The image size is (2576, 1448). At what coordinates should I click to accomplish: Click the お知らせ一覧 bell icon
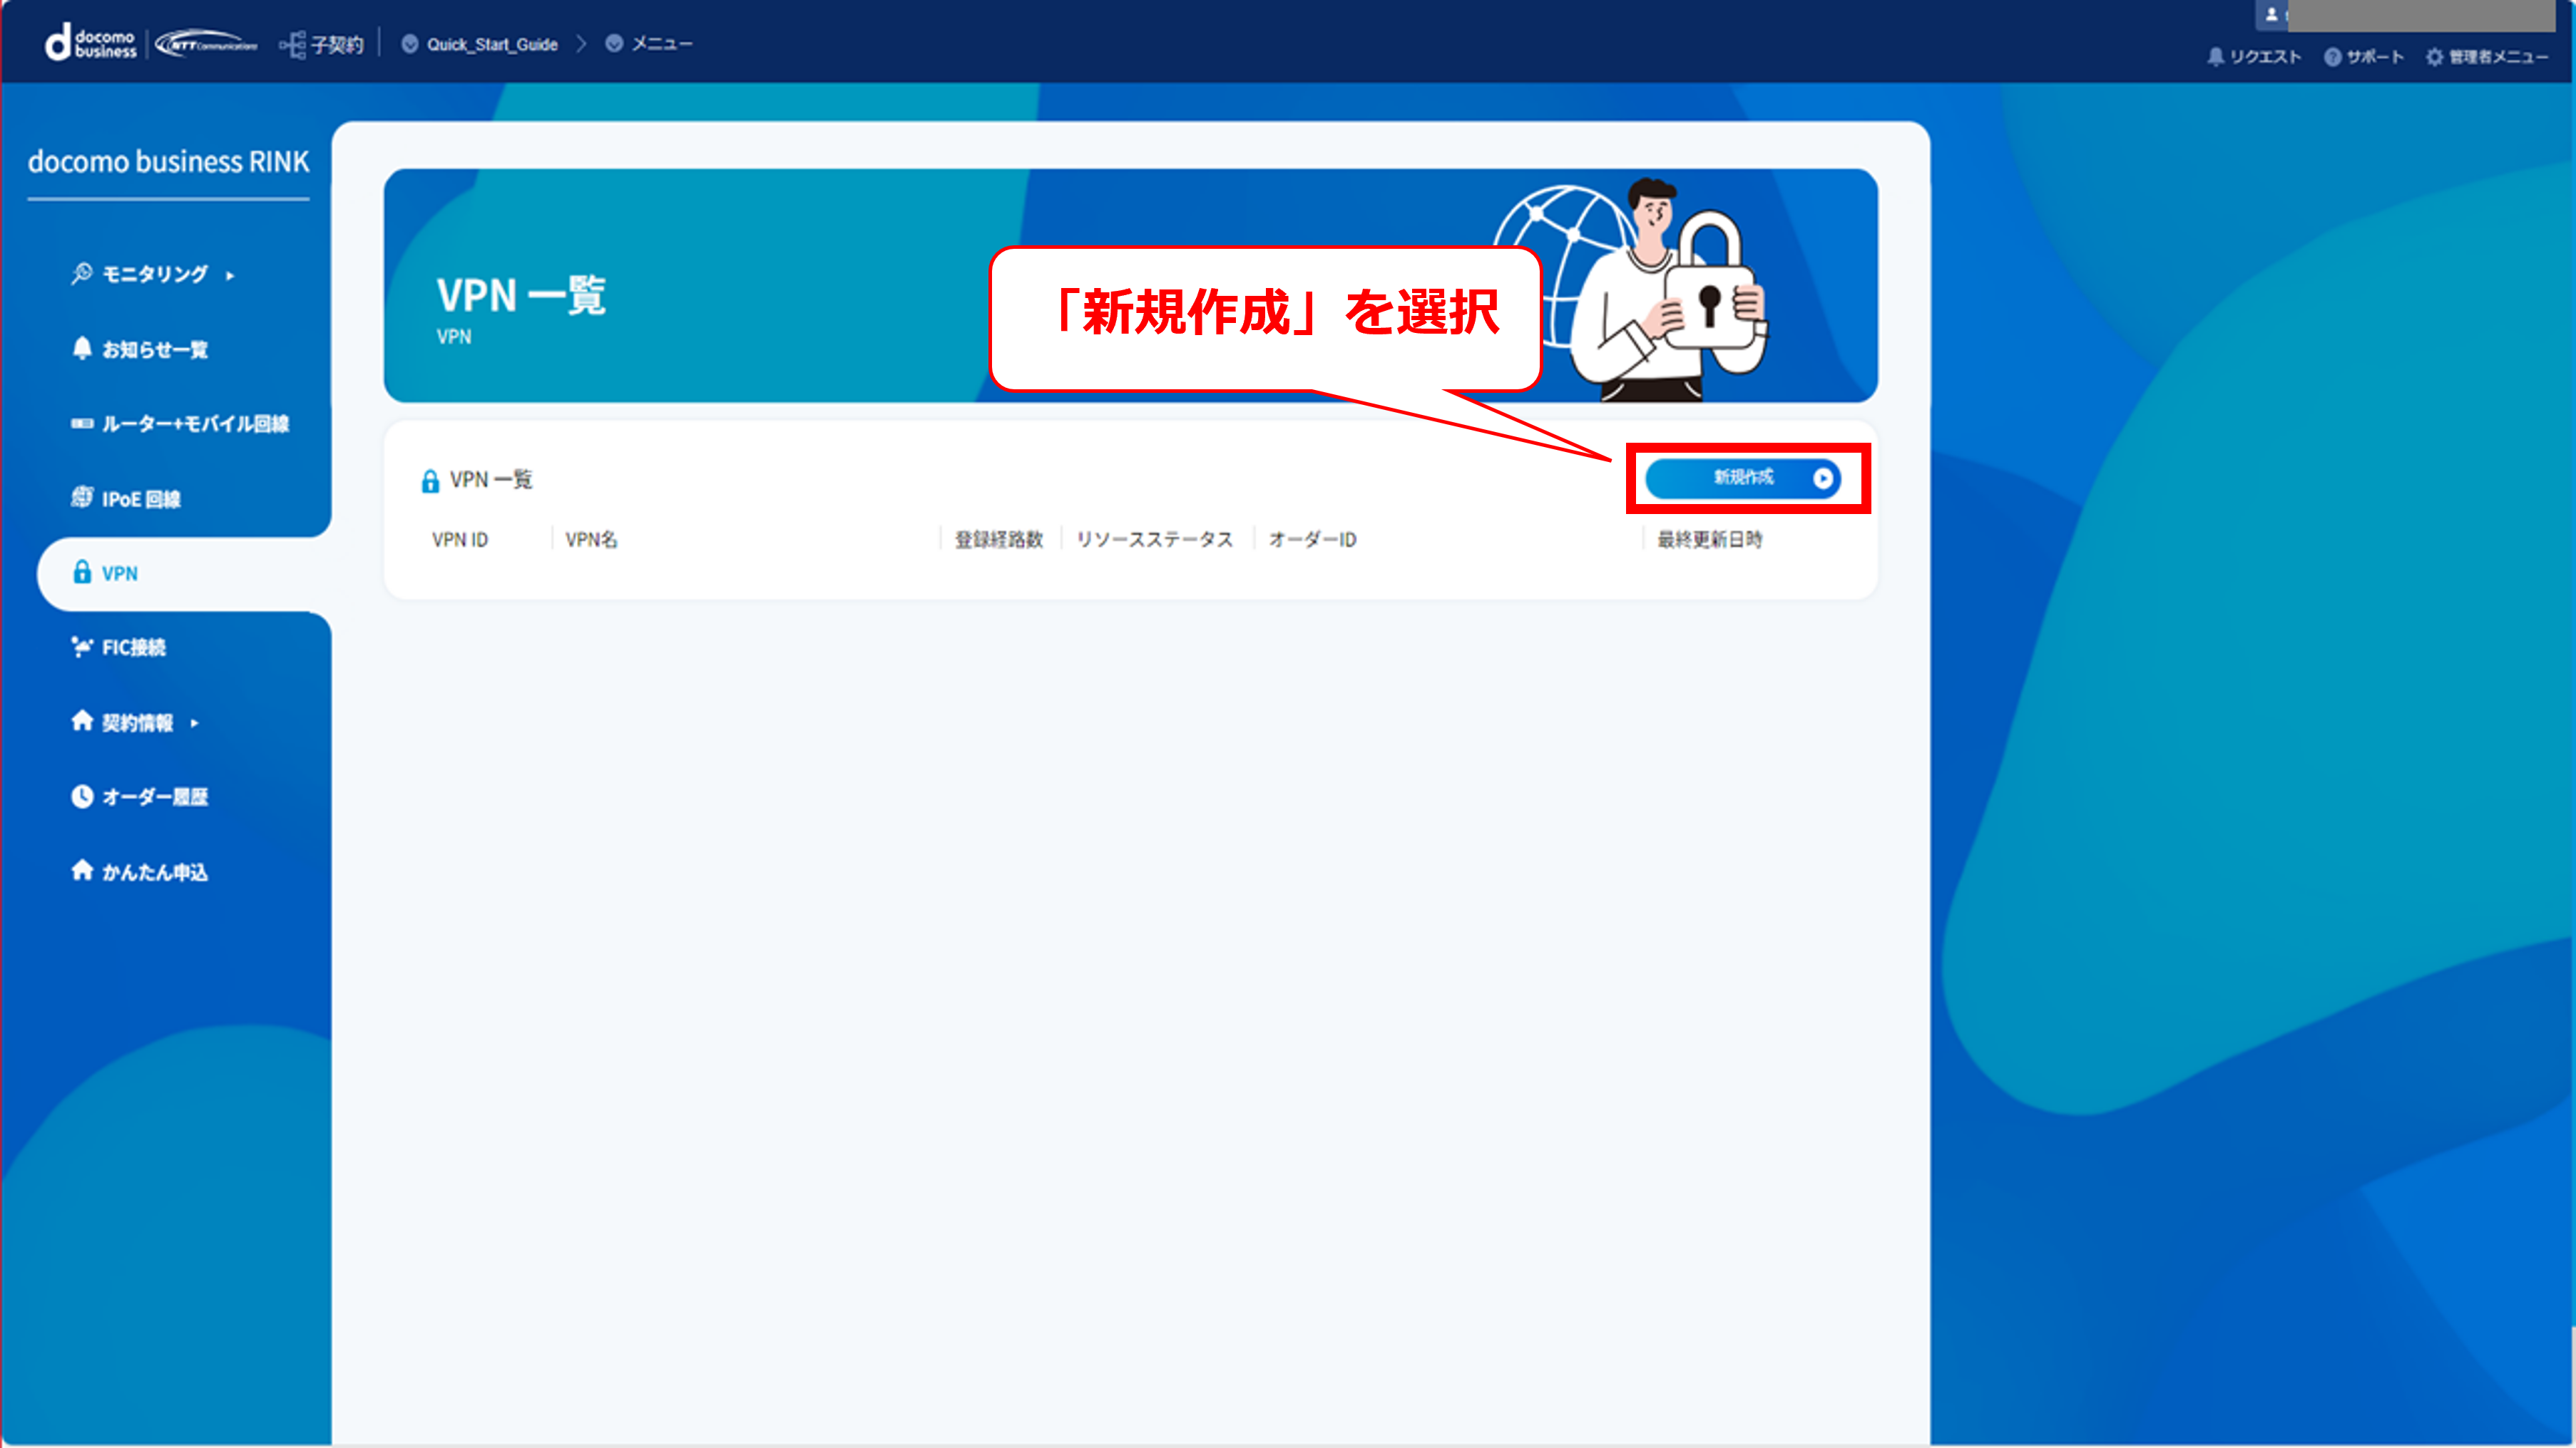tap(82, 348)
